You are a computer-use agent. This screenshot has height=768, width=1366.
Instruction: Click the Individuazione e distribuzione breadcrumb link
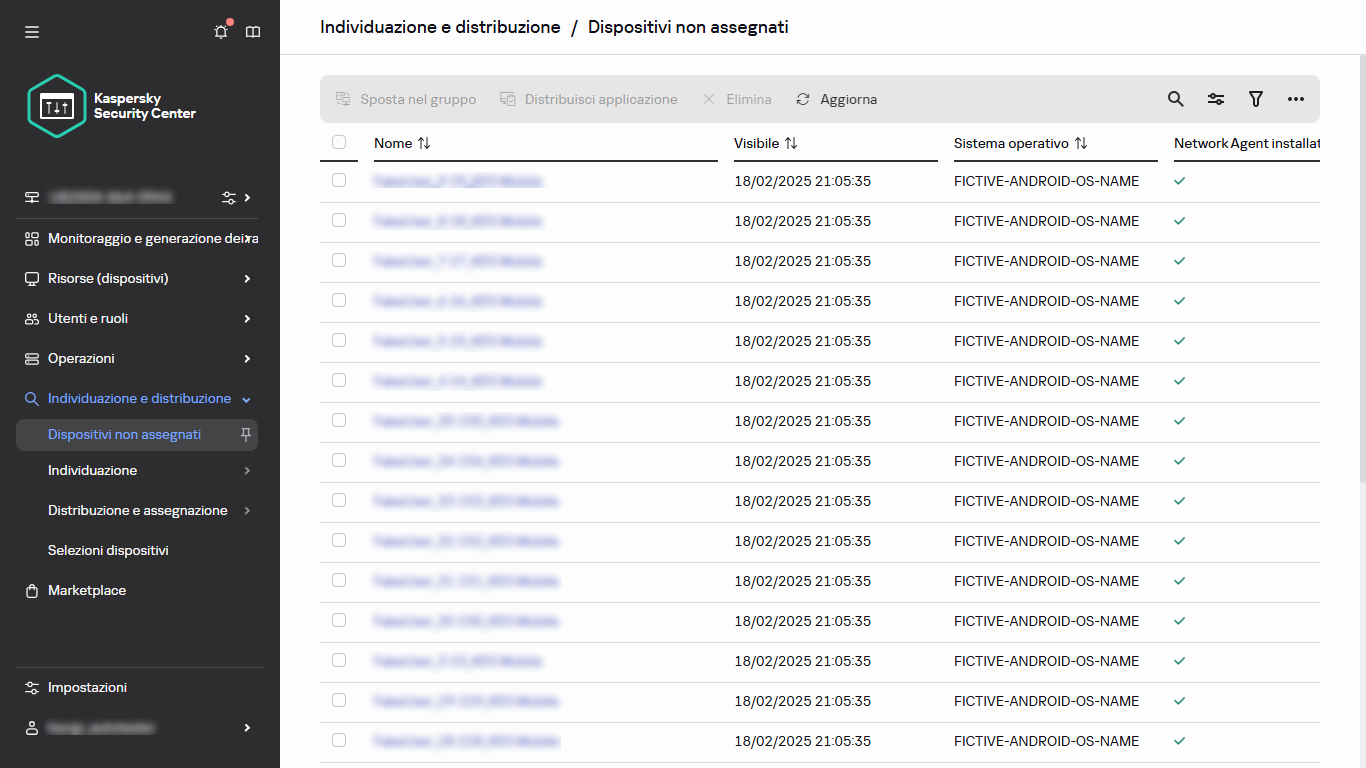(x=440, y=27)
